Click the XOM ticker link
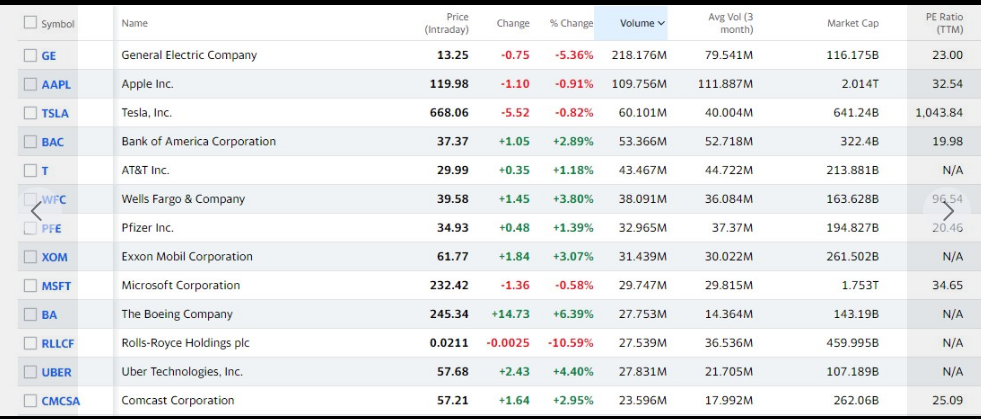The height and width of the screenshot is (419, 981). (x=54, y=257)
